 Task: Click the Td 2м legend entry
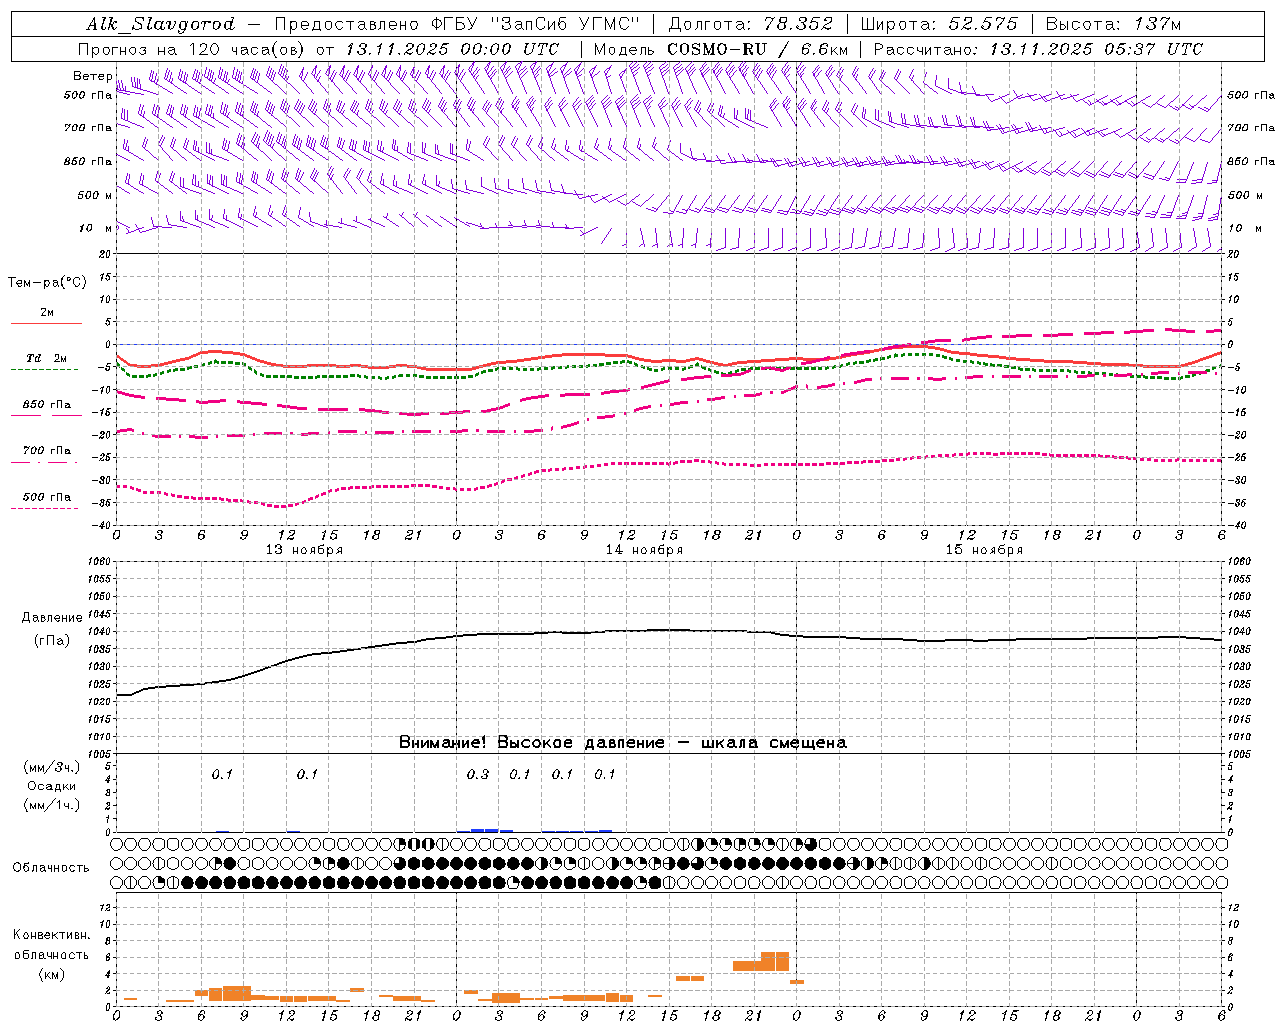(47, 358)
